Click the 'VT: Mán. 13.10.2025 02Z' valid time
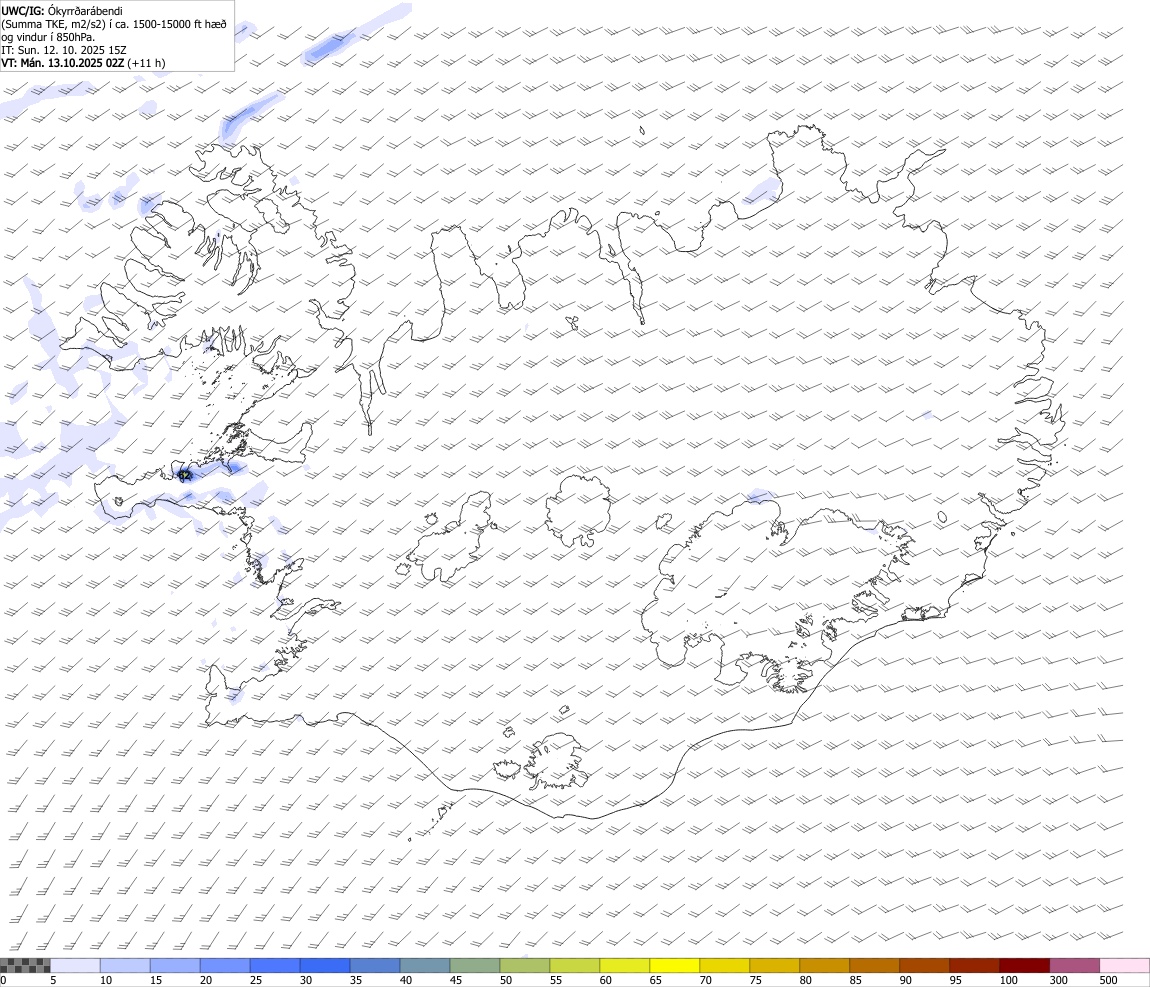1150x987 pixels. click(x=62, y=63)
